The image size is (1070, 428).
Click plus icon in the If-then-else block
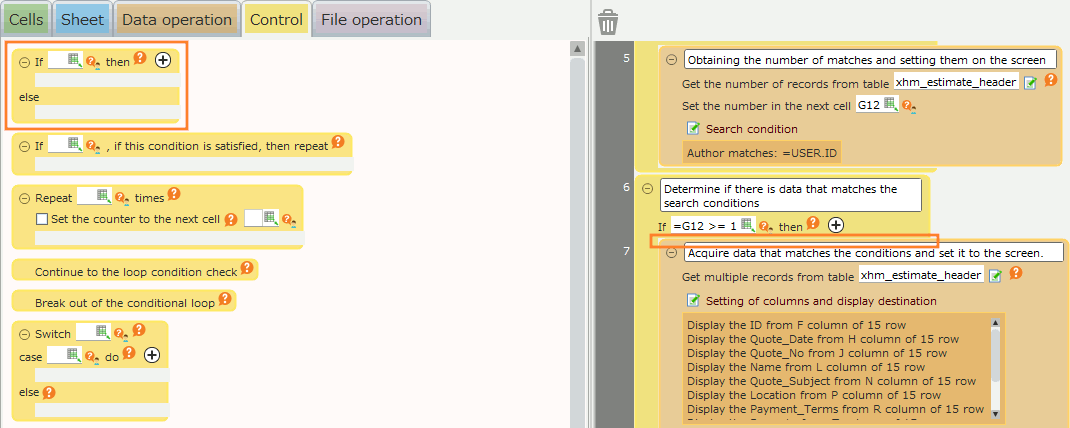[x=163, y=61]
